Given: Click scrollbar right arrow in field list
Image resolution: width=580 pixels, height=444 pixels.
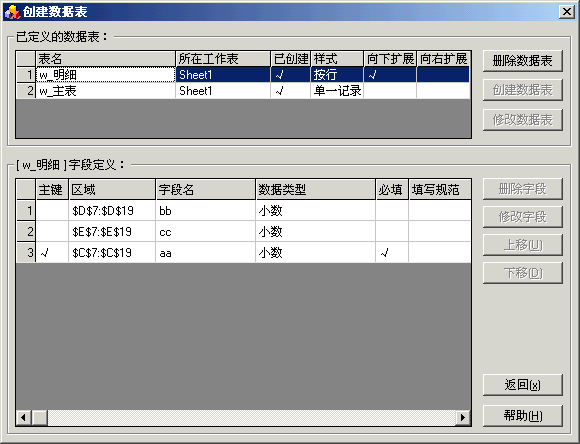Looking at the screenshot, I should point(463,417).
